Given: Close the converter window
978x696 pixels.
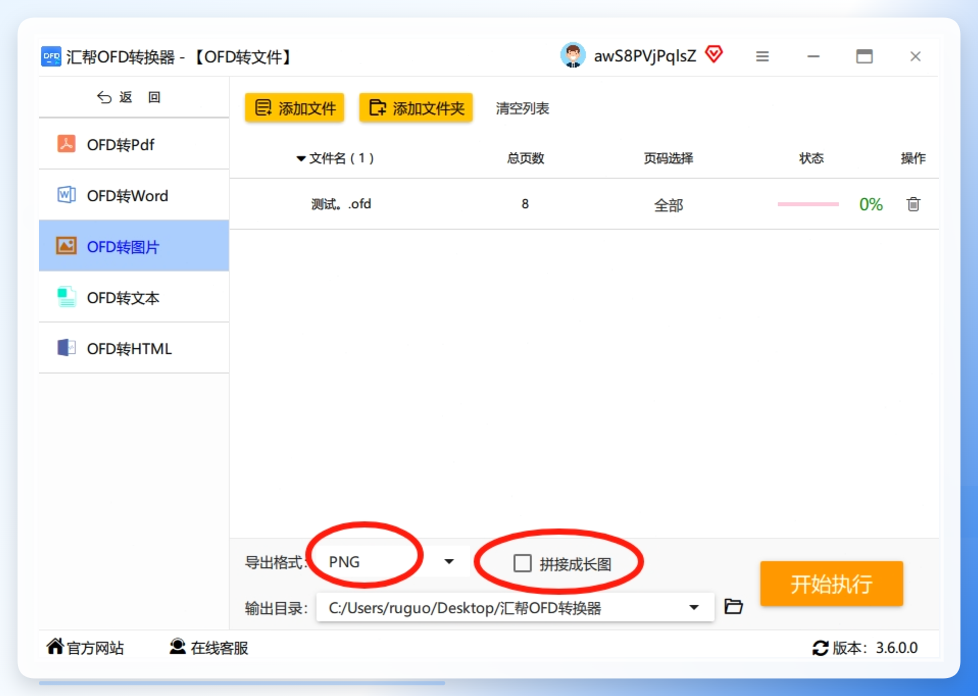Looking at the screenshot, I should click(x=915, y=56).
